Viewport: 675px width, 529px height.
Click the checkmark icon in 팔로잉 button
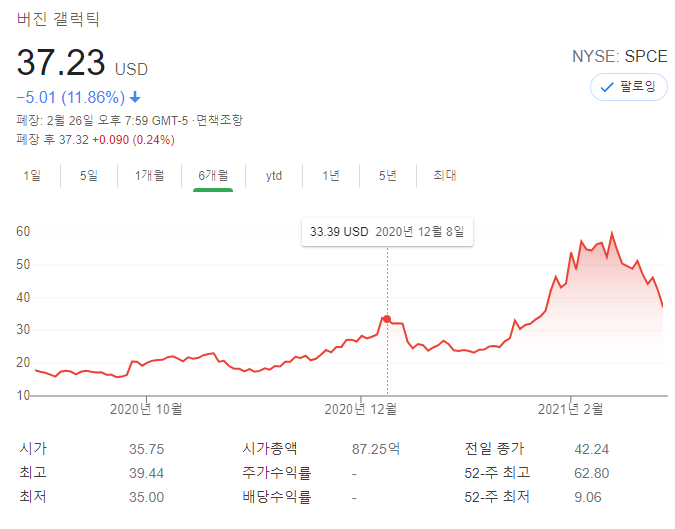click(607, 87)
